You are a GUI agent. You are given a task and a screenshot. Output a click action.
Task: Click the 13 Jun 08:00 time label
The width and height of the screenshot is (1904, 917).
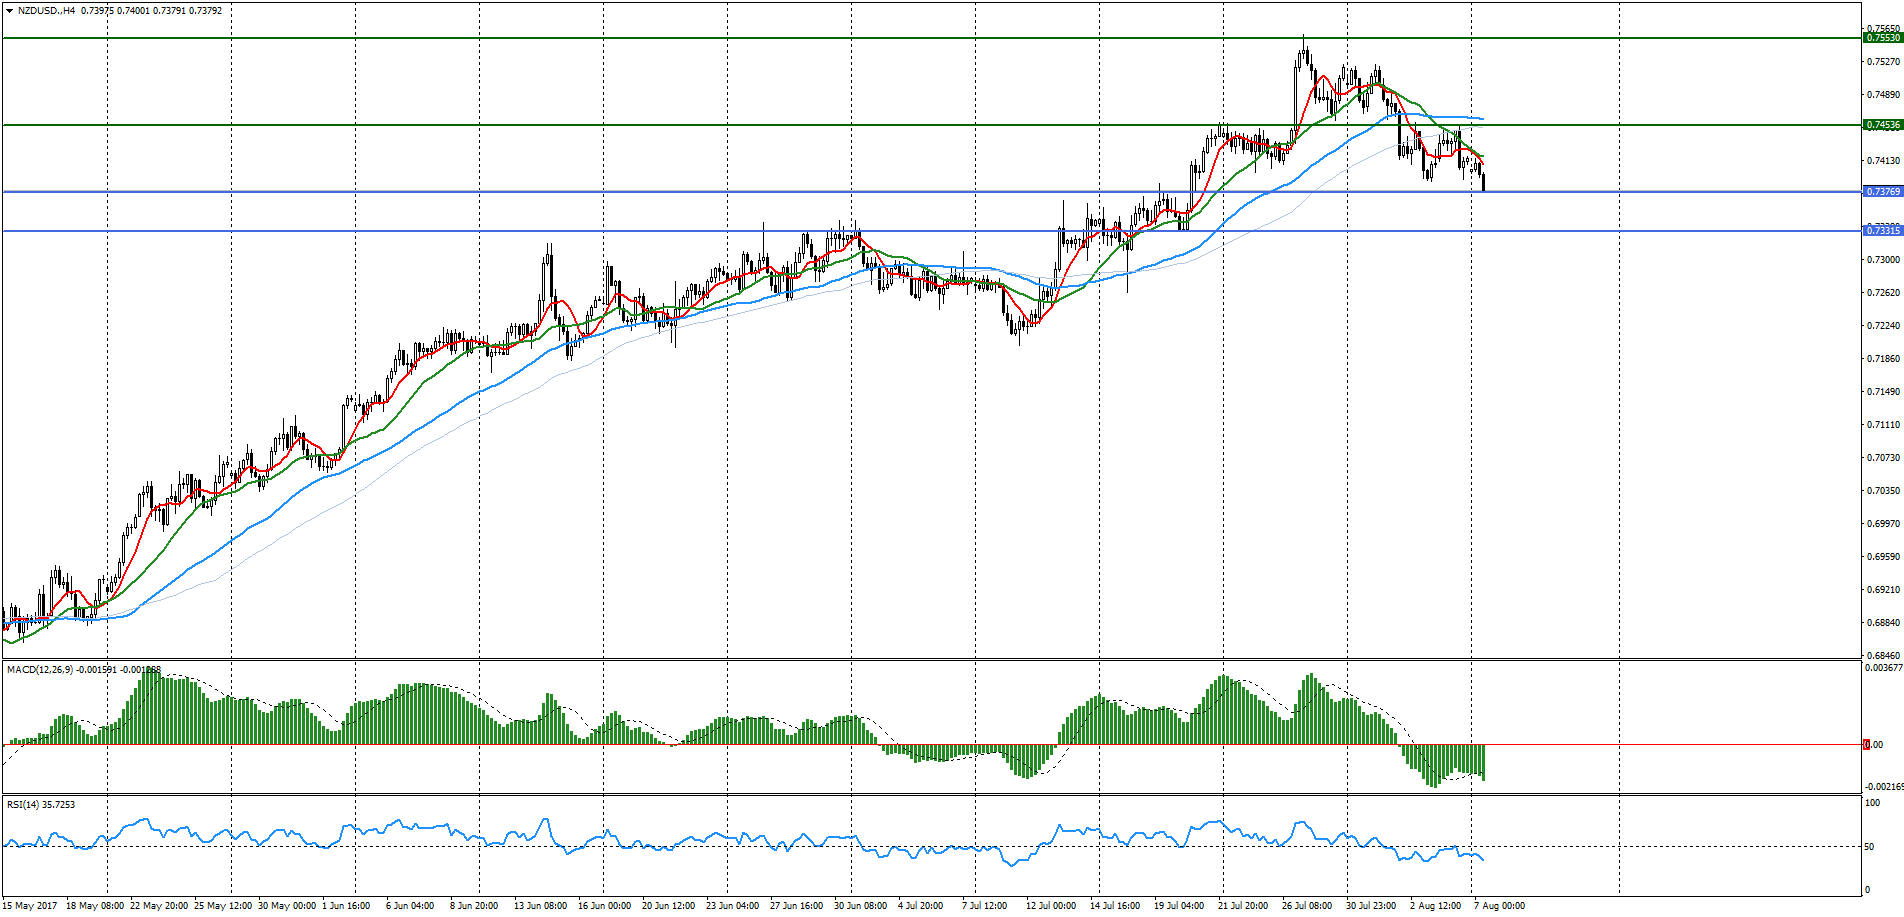click(540, 906)
